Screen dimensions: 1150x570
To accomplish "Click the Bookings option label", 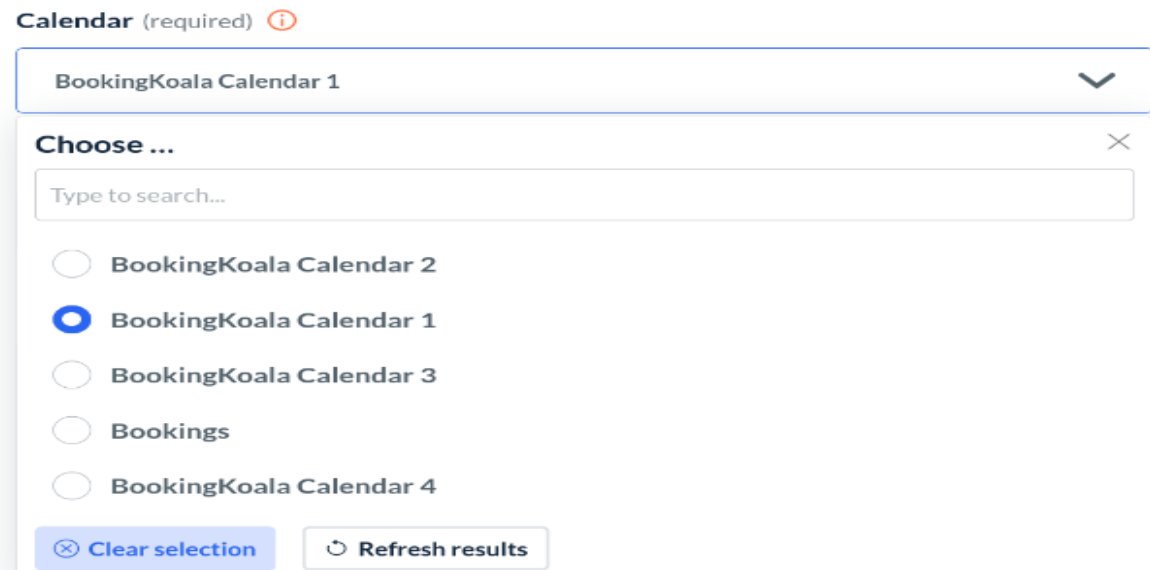I will point(170,431).
